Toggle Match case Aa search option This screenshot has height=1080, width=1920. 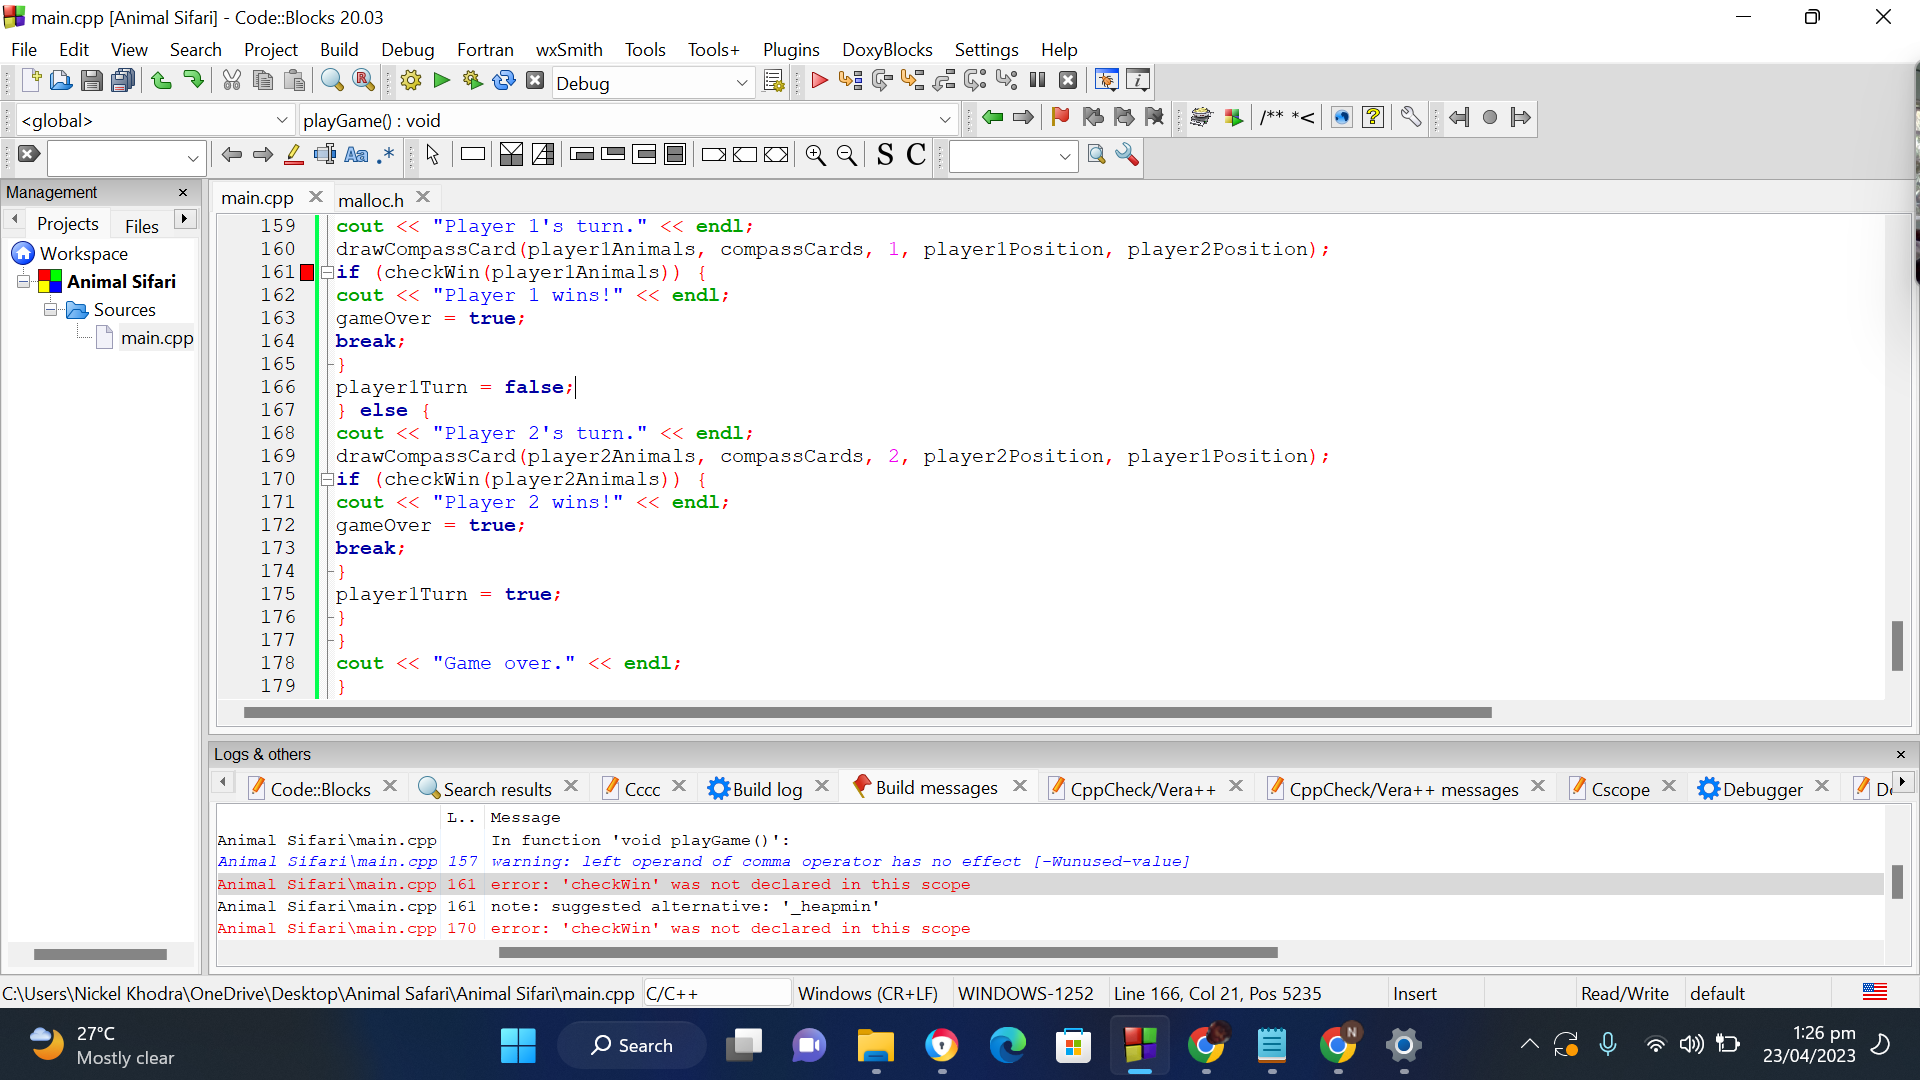(356, 155)
